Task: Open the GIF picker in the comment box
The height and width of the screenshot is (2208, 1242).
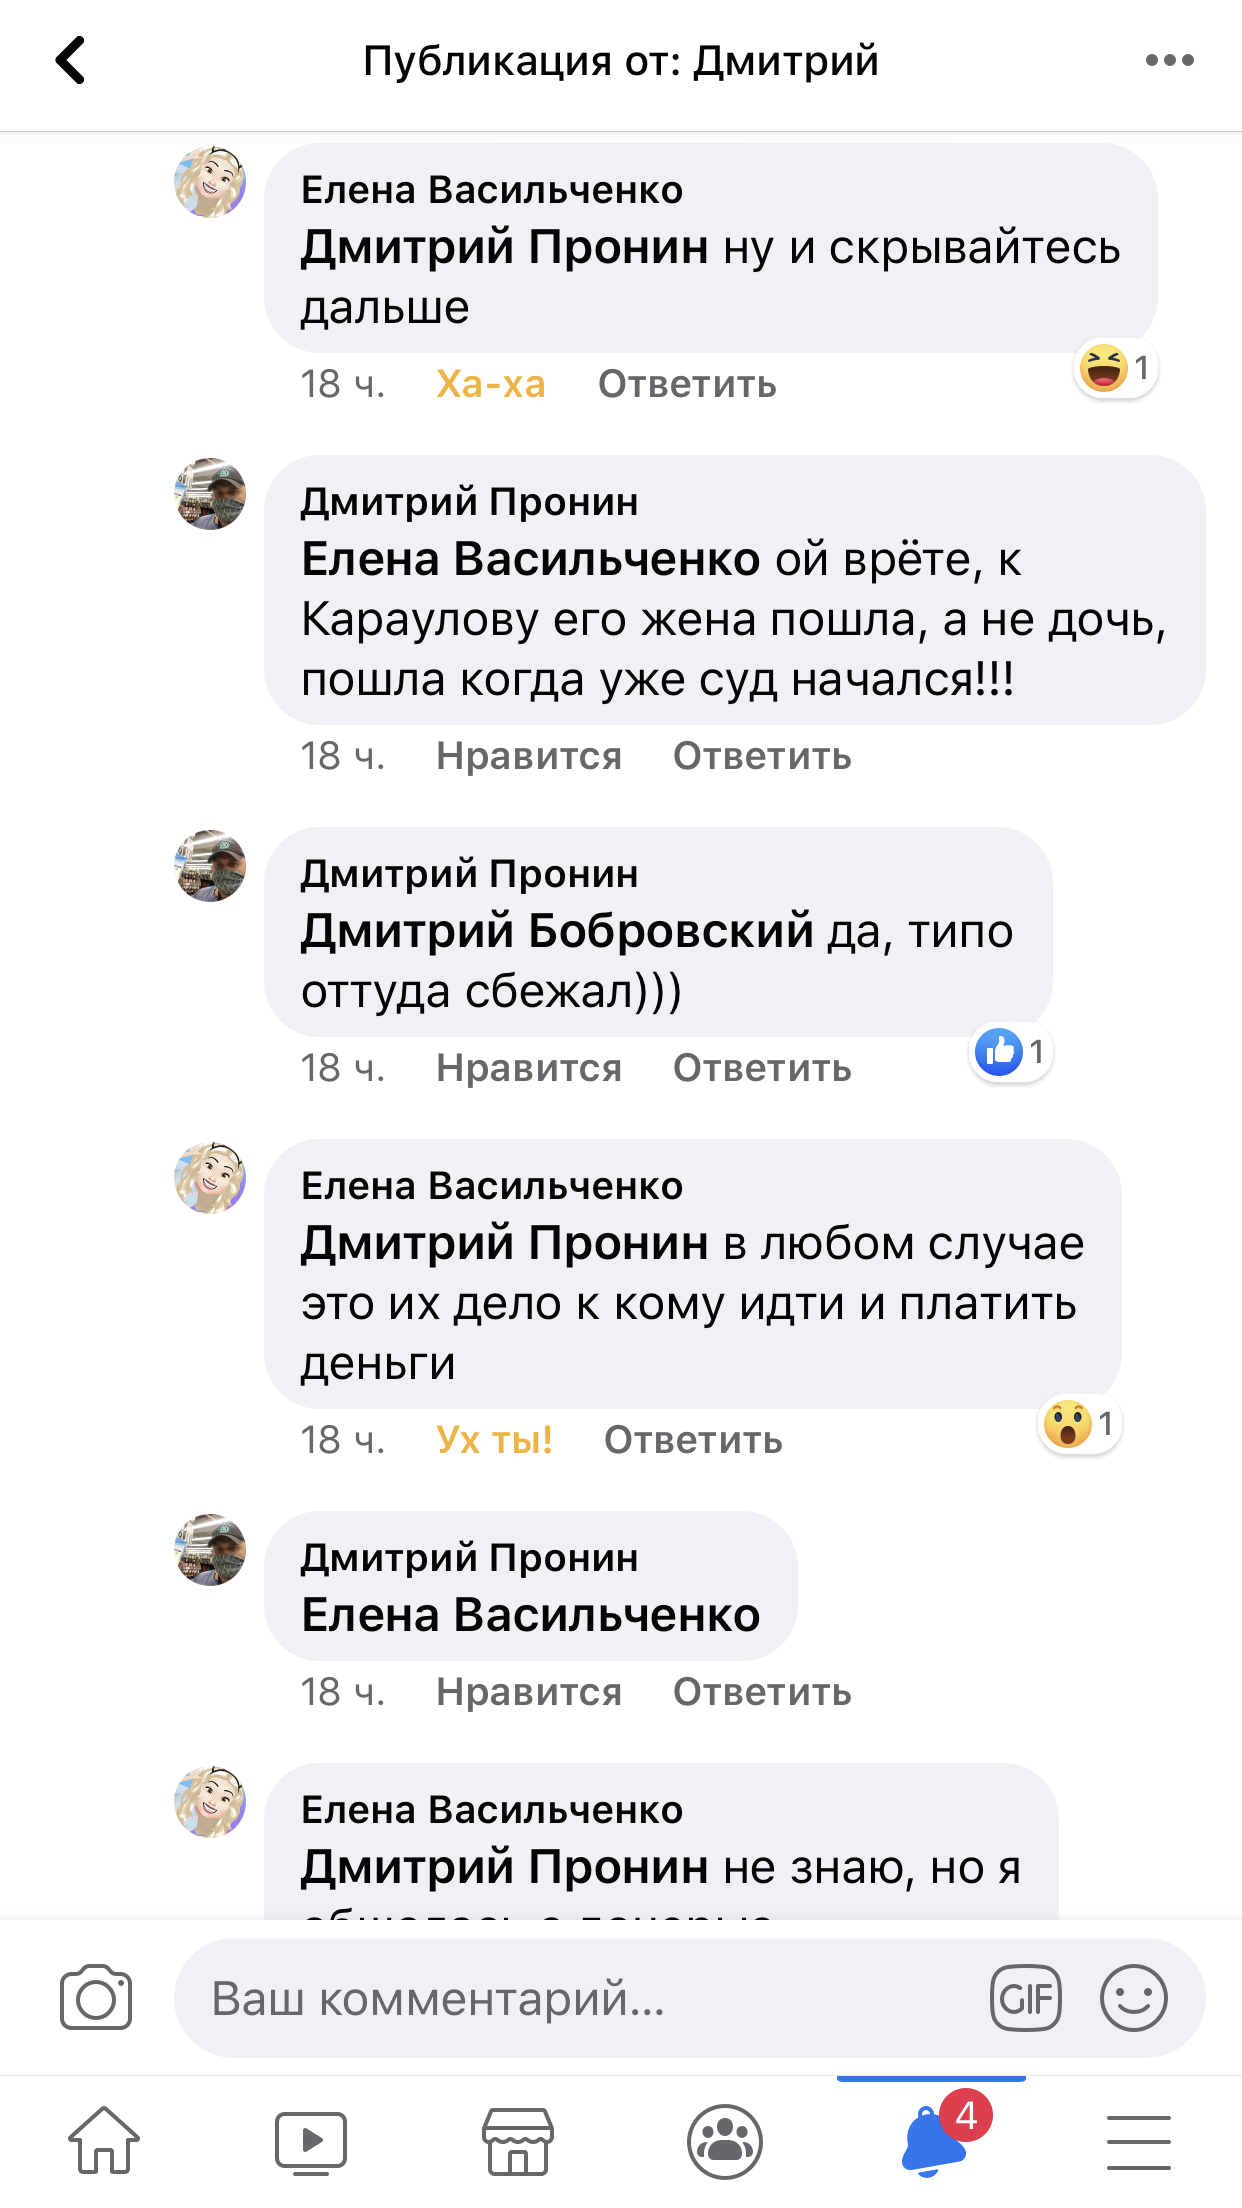Action: tap(1025, 1998)
